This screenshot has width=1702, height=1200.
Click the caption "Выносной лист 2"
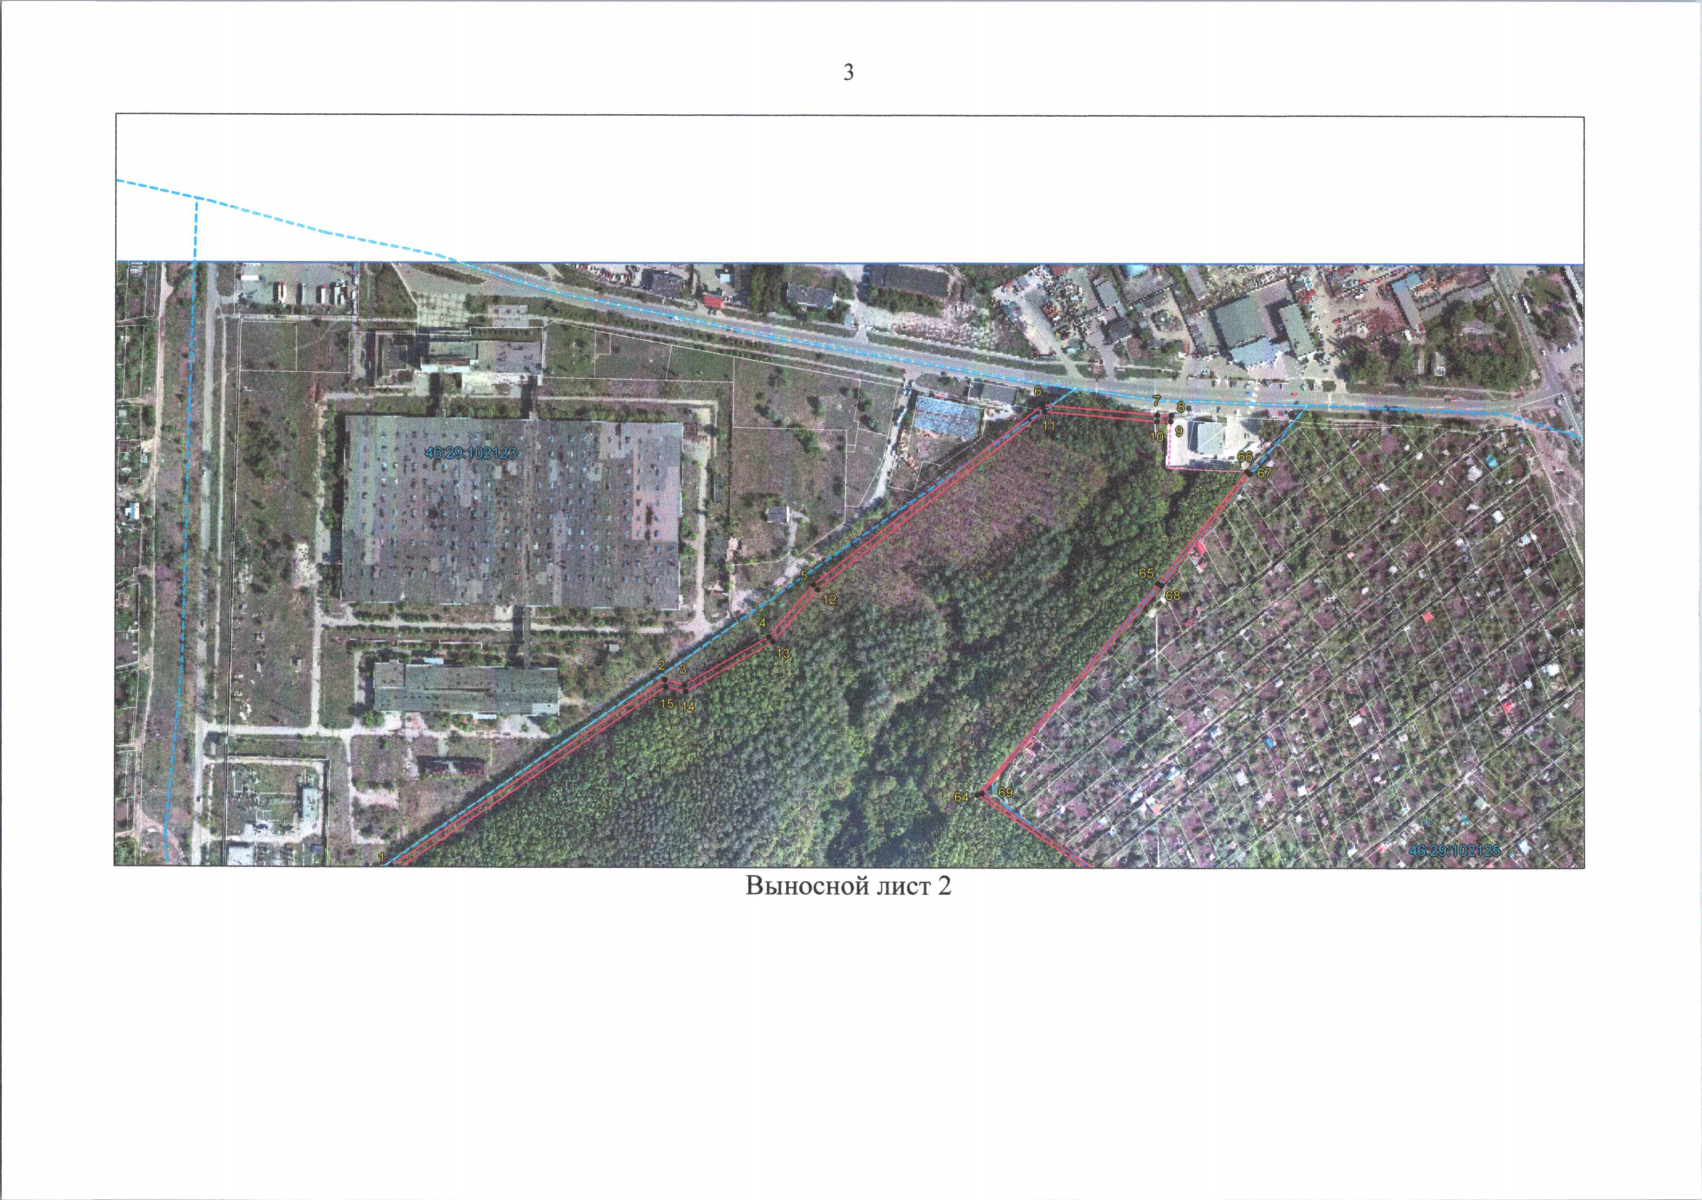tap(848, 887)
